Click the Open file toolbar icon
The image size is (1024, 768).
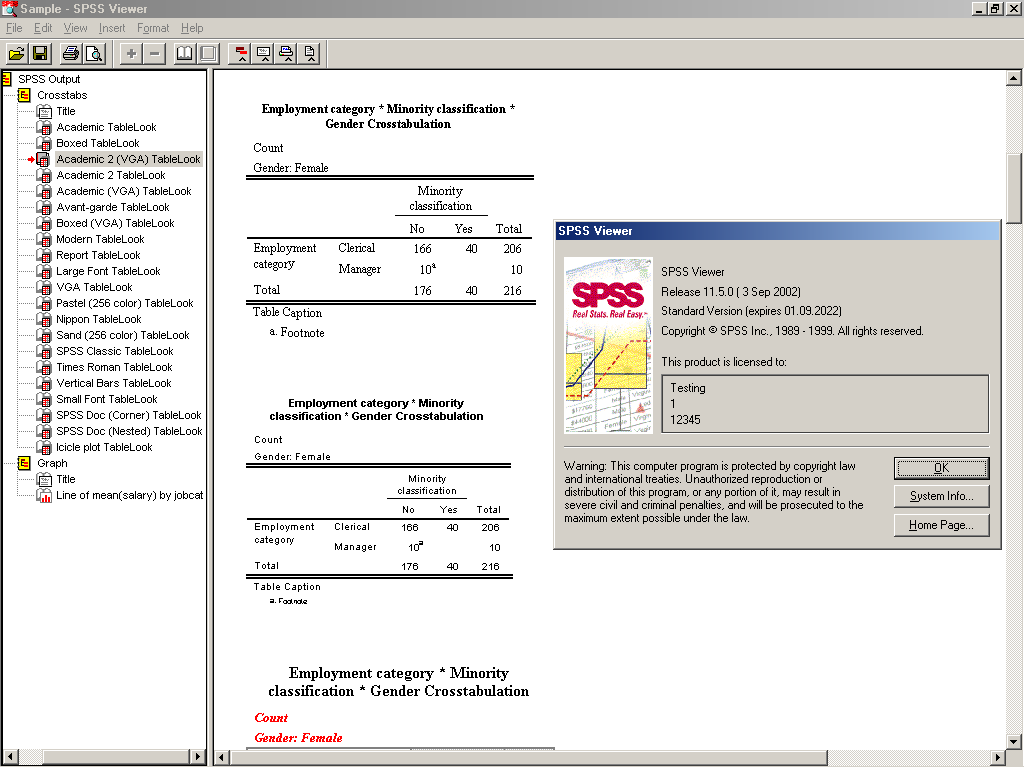pyautogui.click(x=16, y=53)
